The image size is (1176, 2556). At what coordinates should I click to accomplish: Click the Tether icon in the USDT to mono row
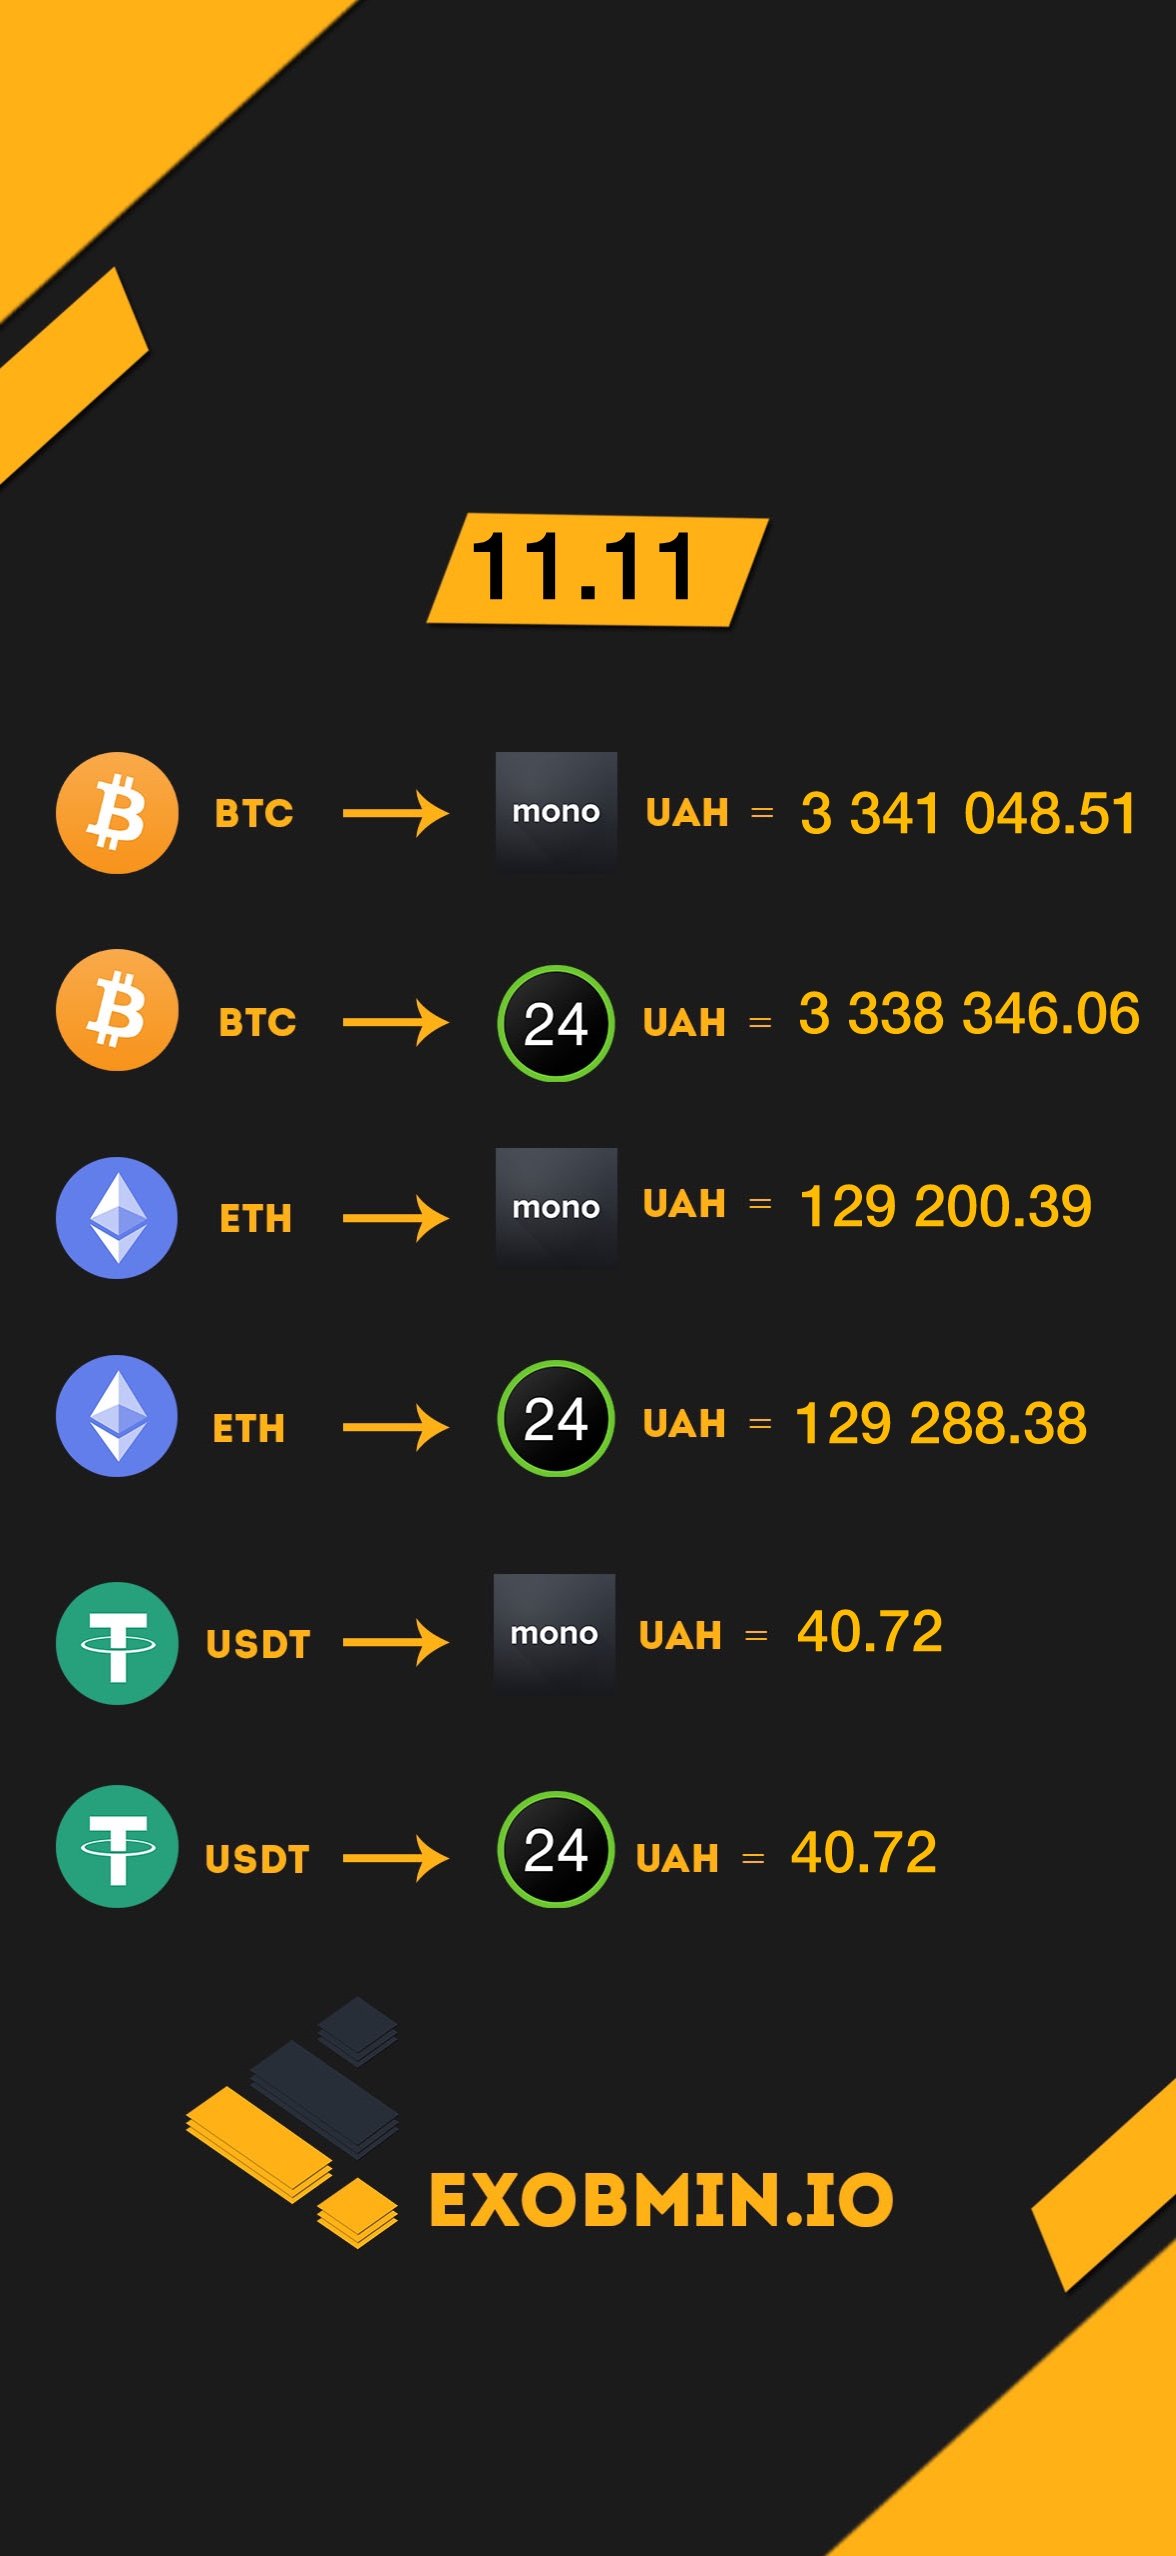pos(117,1643)
